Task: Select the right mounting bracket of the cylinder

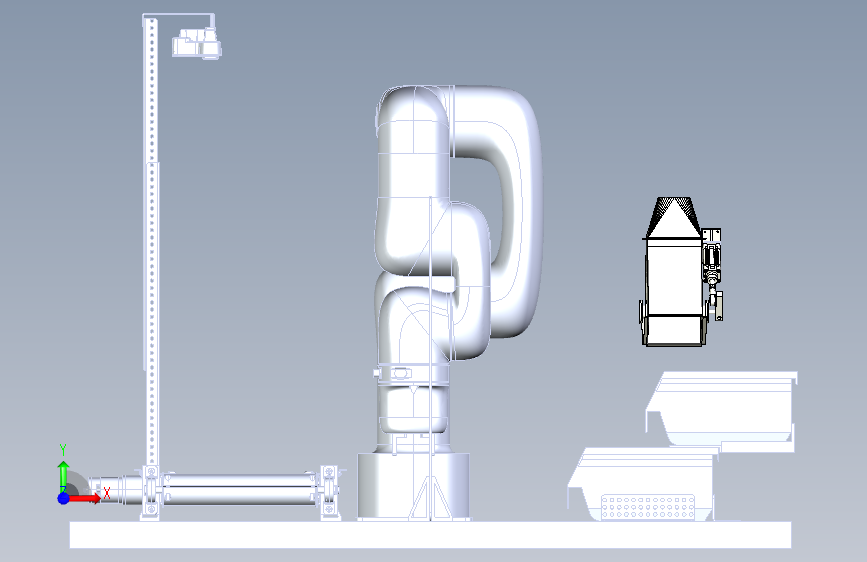Action: coord(330,492)
